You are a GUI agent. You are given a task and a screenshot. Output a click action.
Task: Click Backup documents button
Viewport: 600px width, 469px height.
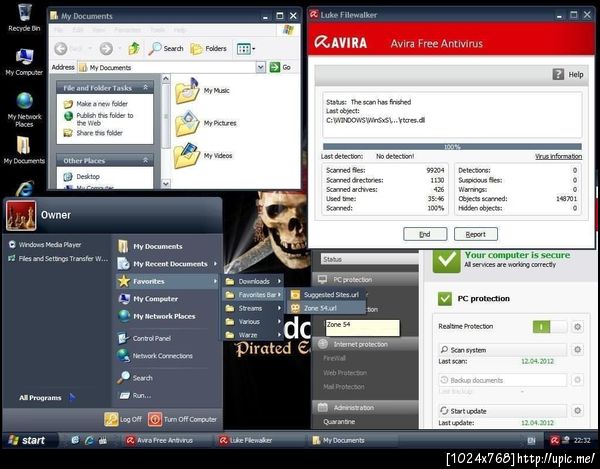[x=502, y=380]
